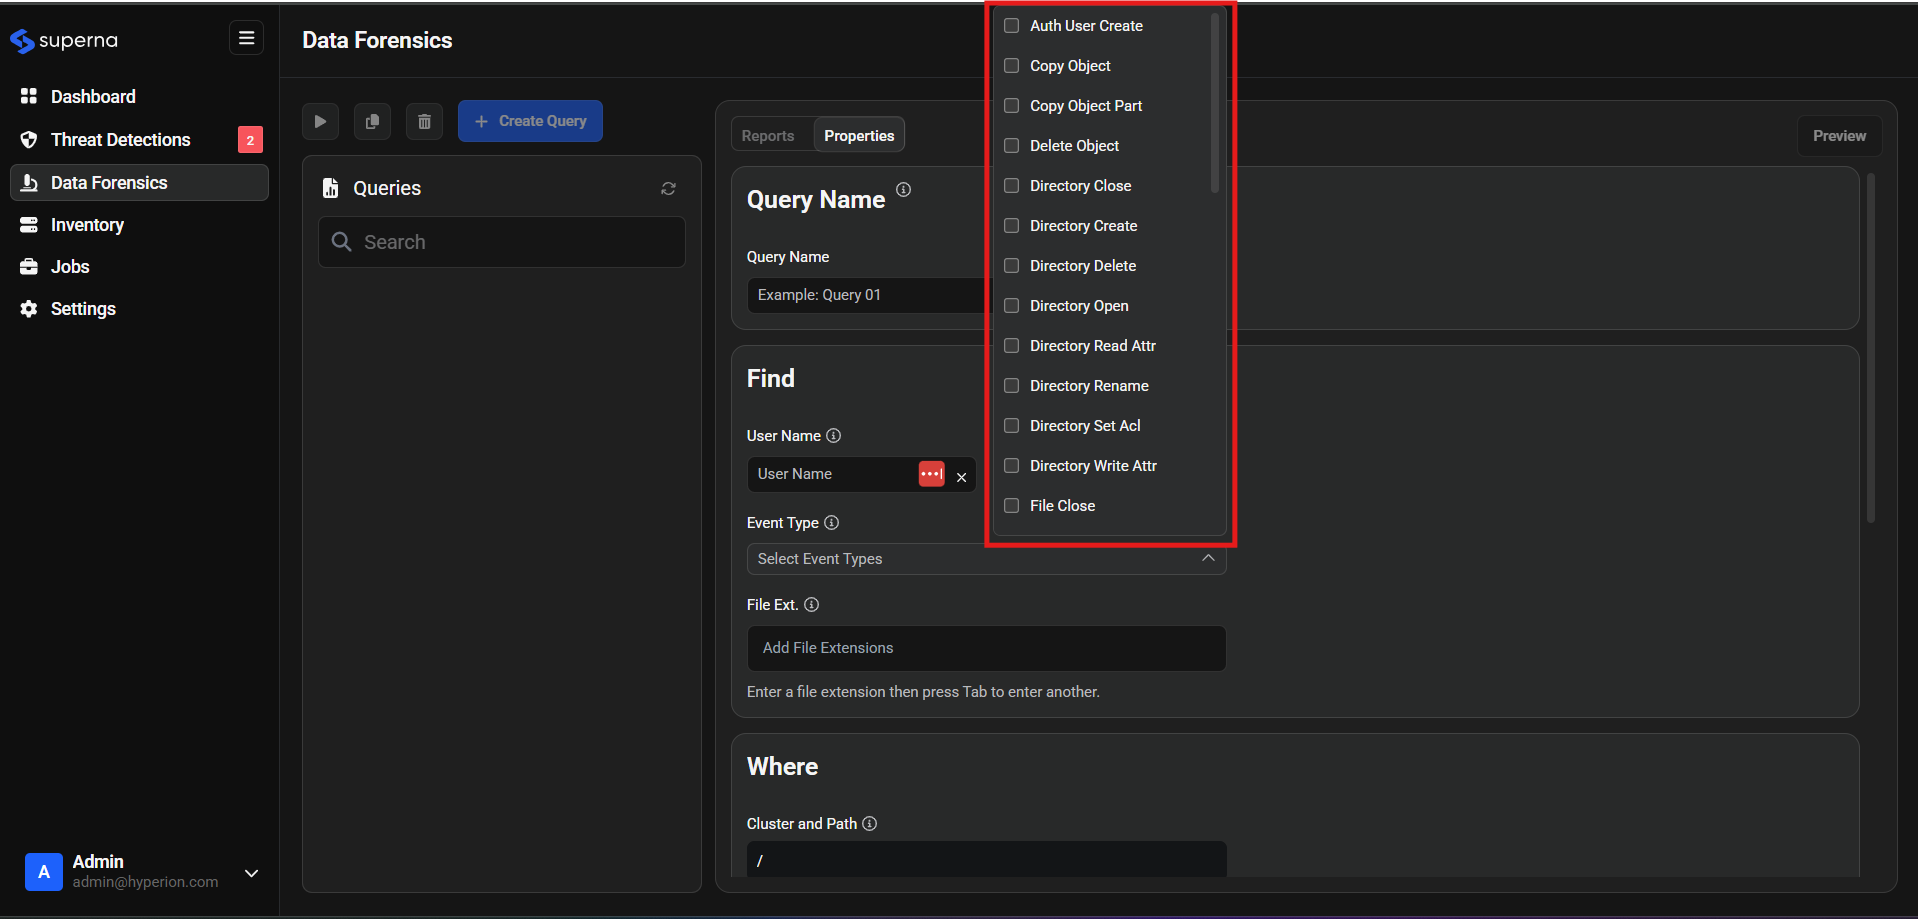Click the red password manager icon in User Name
Image resolution: width=1918 pixels, height=919 pixels.
931,474
